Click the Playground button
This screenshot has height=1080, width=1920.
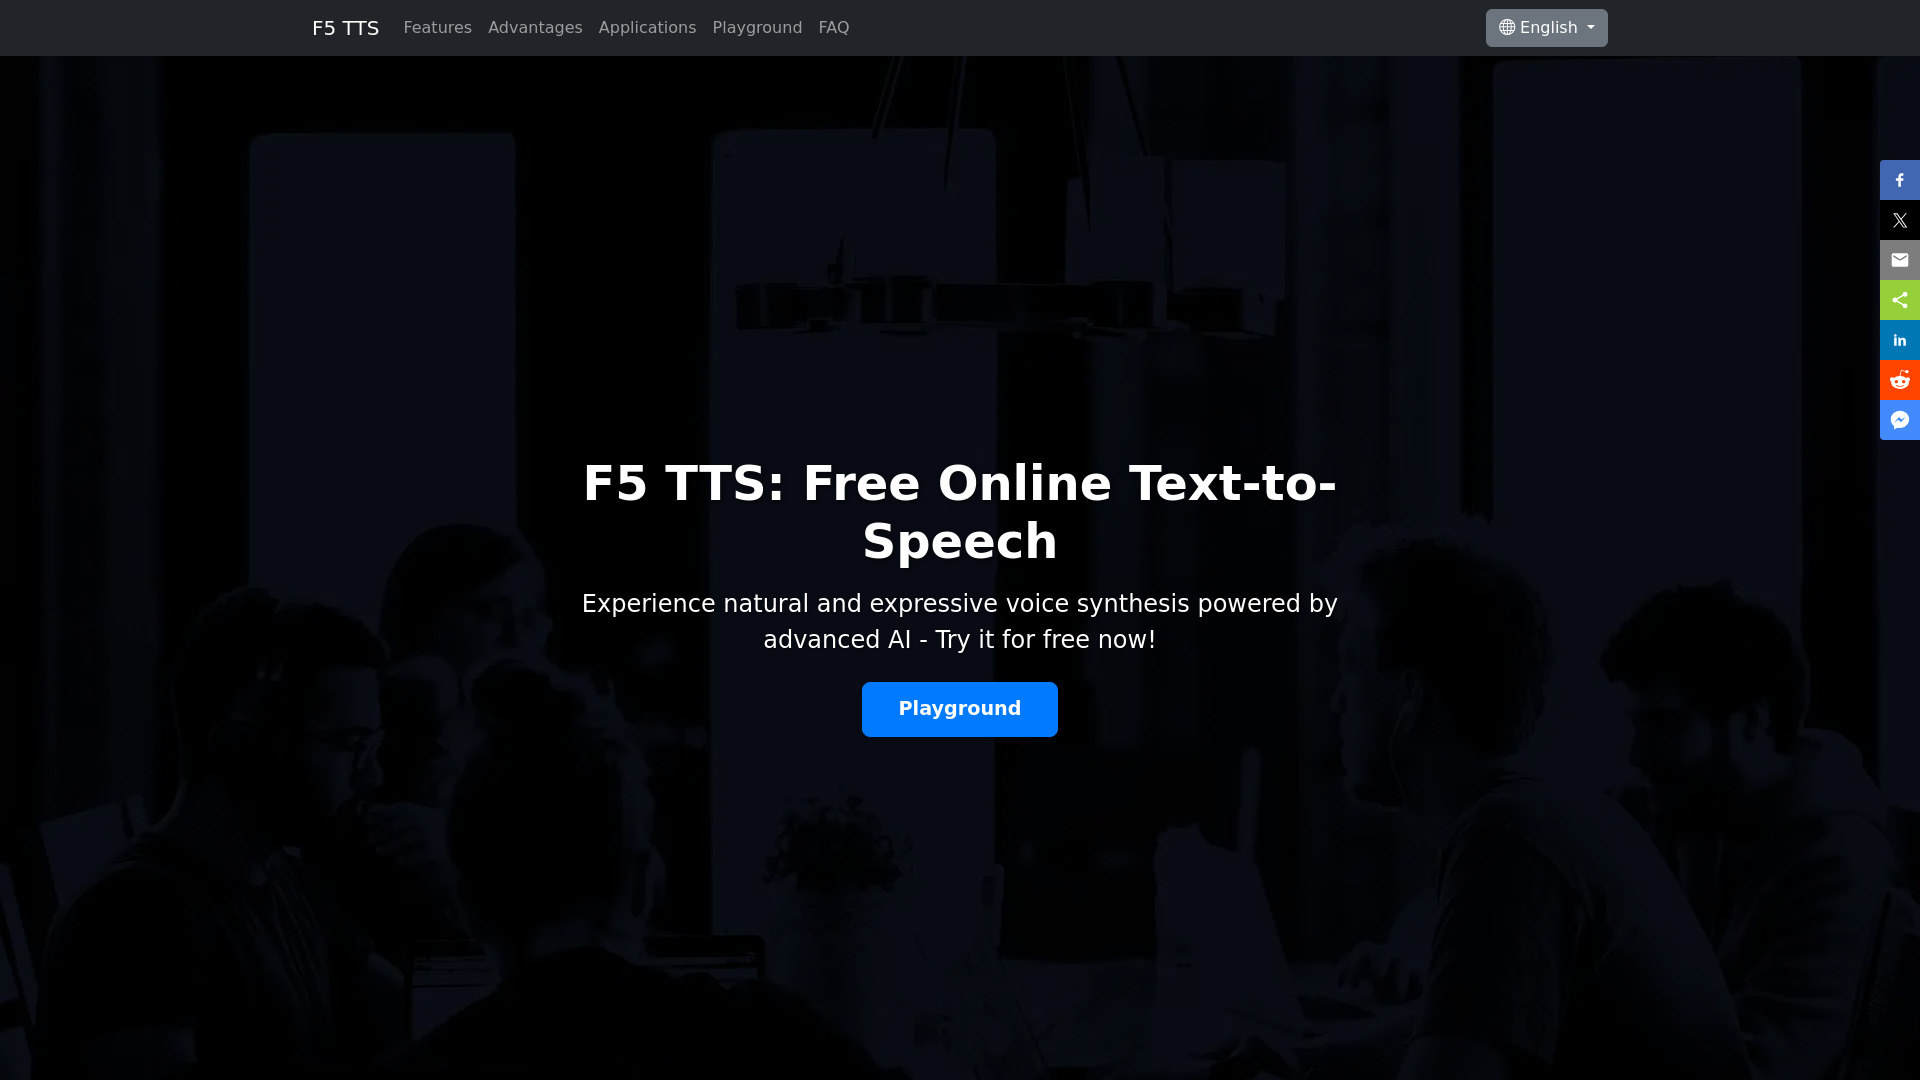coord(960,709)
